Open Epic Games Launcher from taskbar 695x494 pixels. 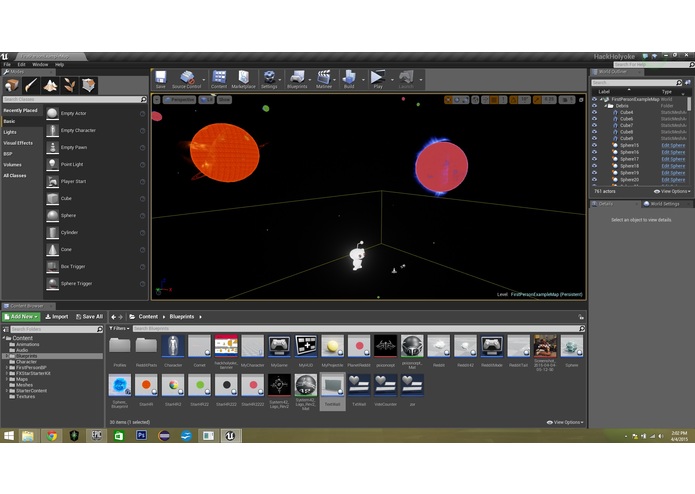(97, 436)
